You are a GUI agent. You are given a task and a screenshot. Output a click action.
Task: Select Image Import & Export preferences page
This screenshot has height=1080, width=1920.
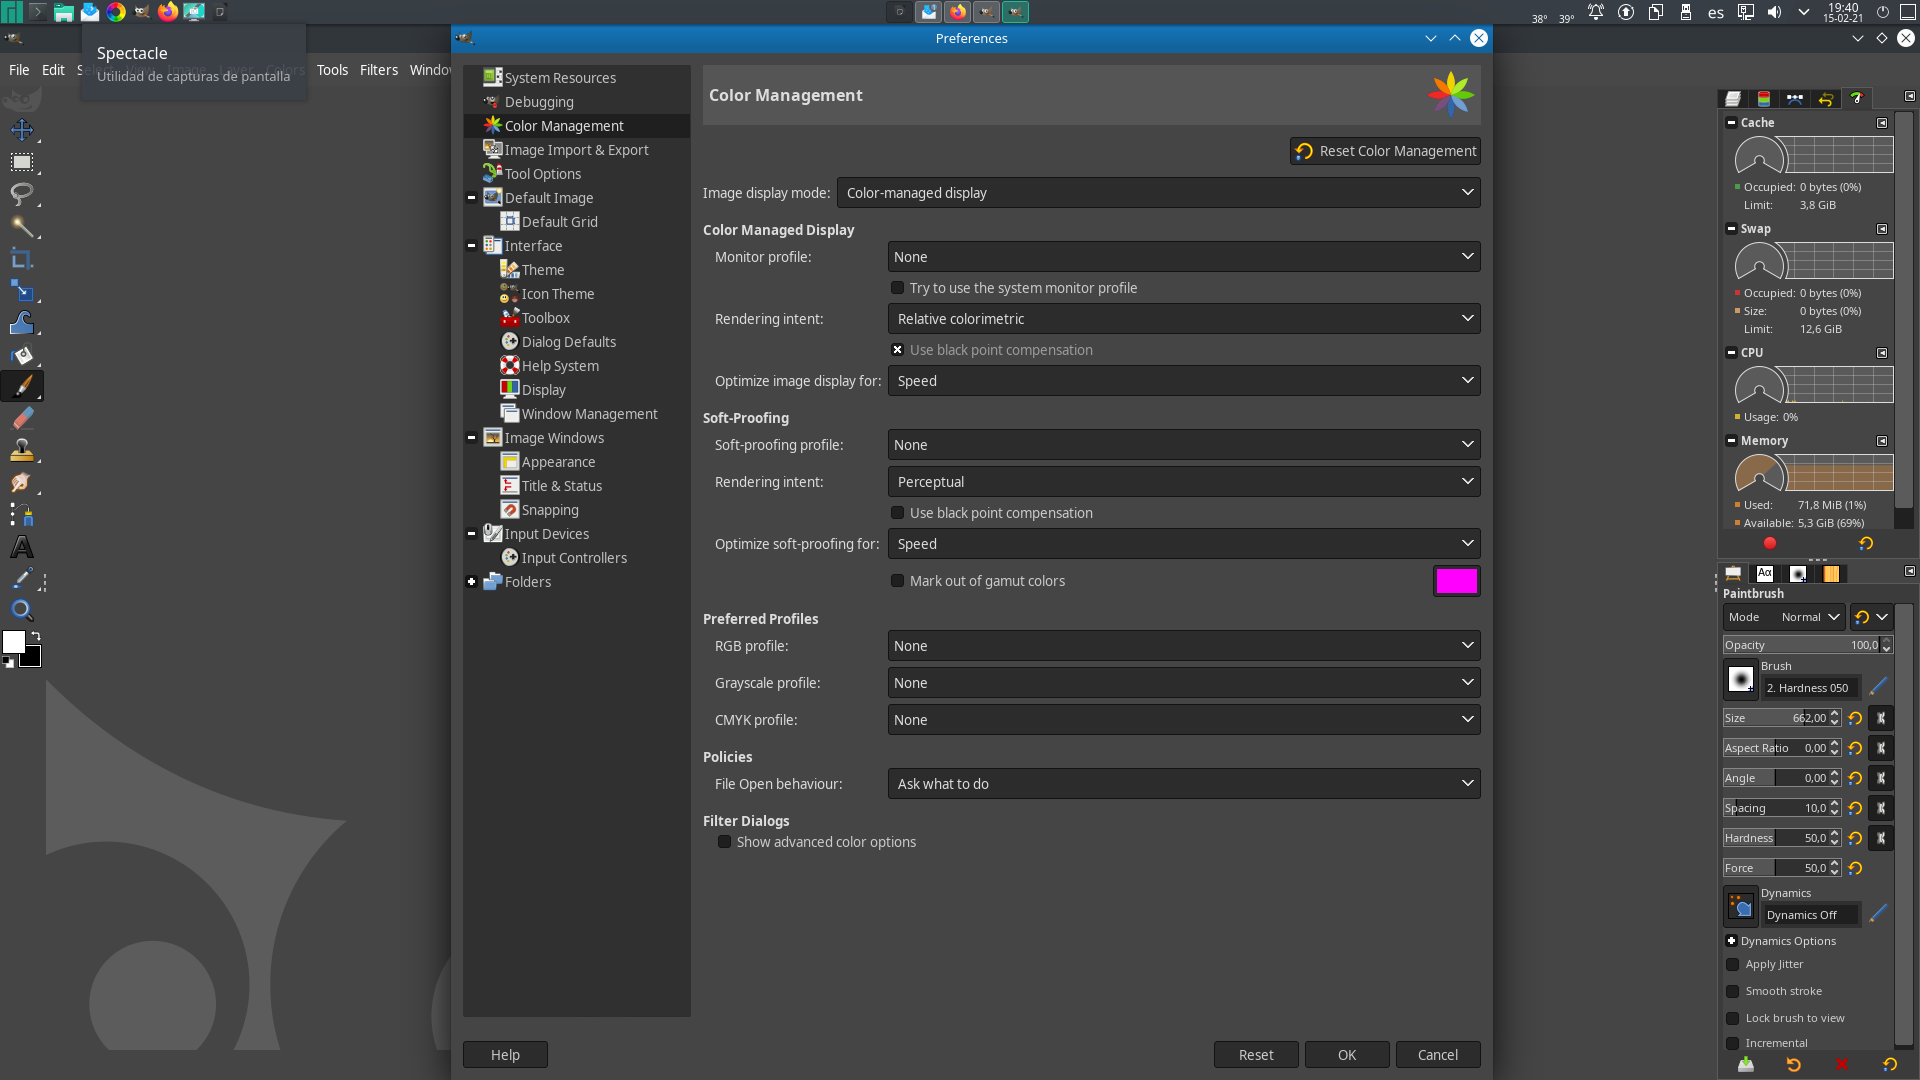click(x=576, y=150)
